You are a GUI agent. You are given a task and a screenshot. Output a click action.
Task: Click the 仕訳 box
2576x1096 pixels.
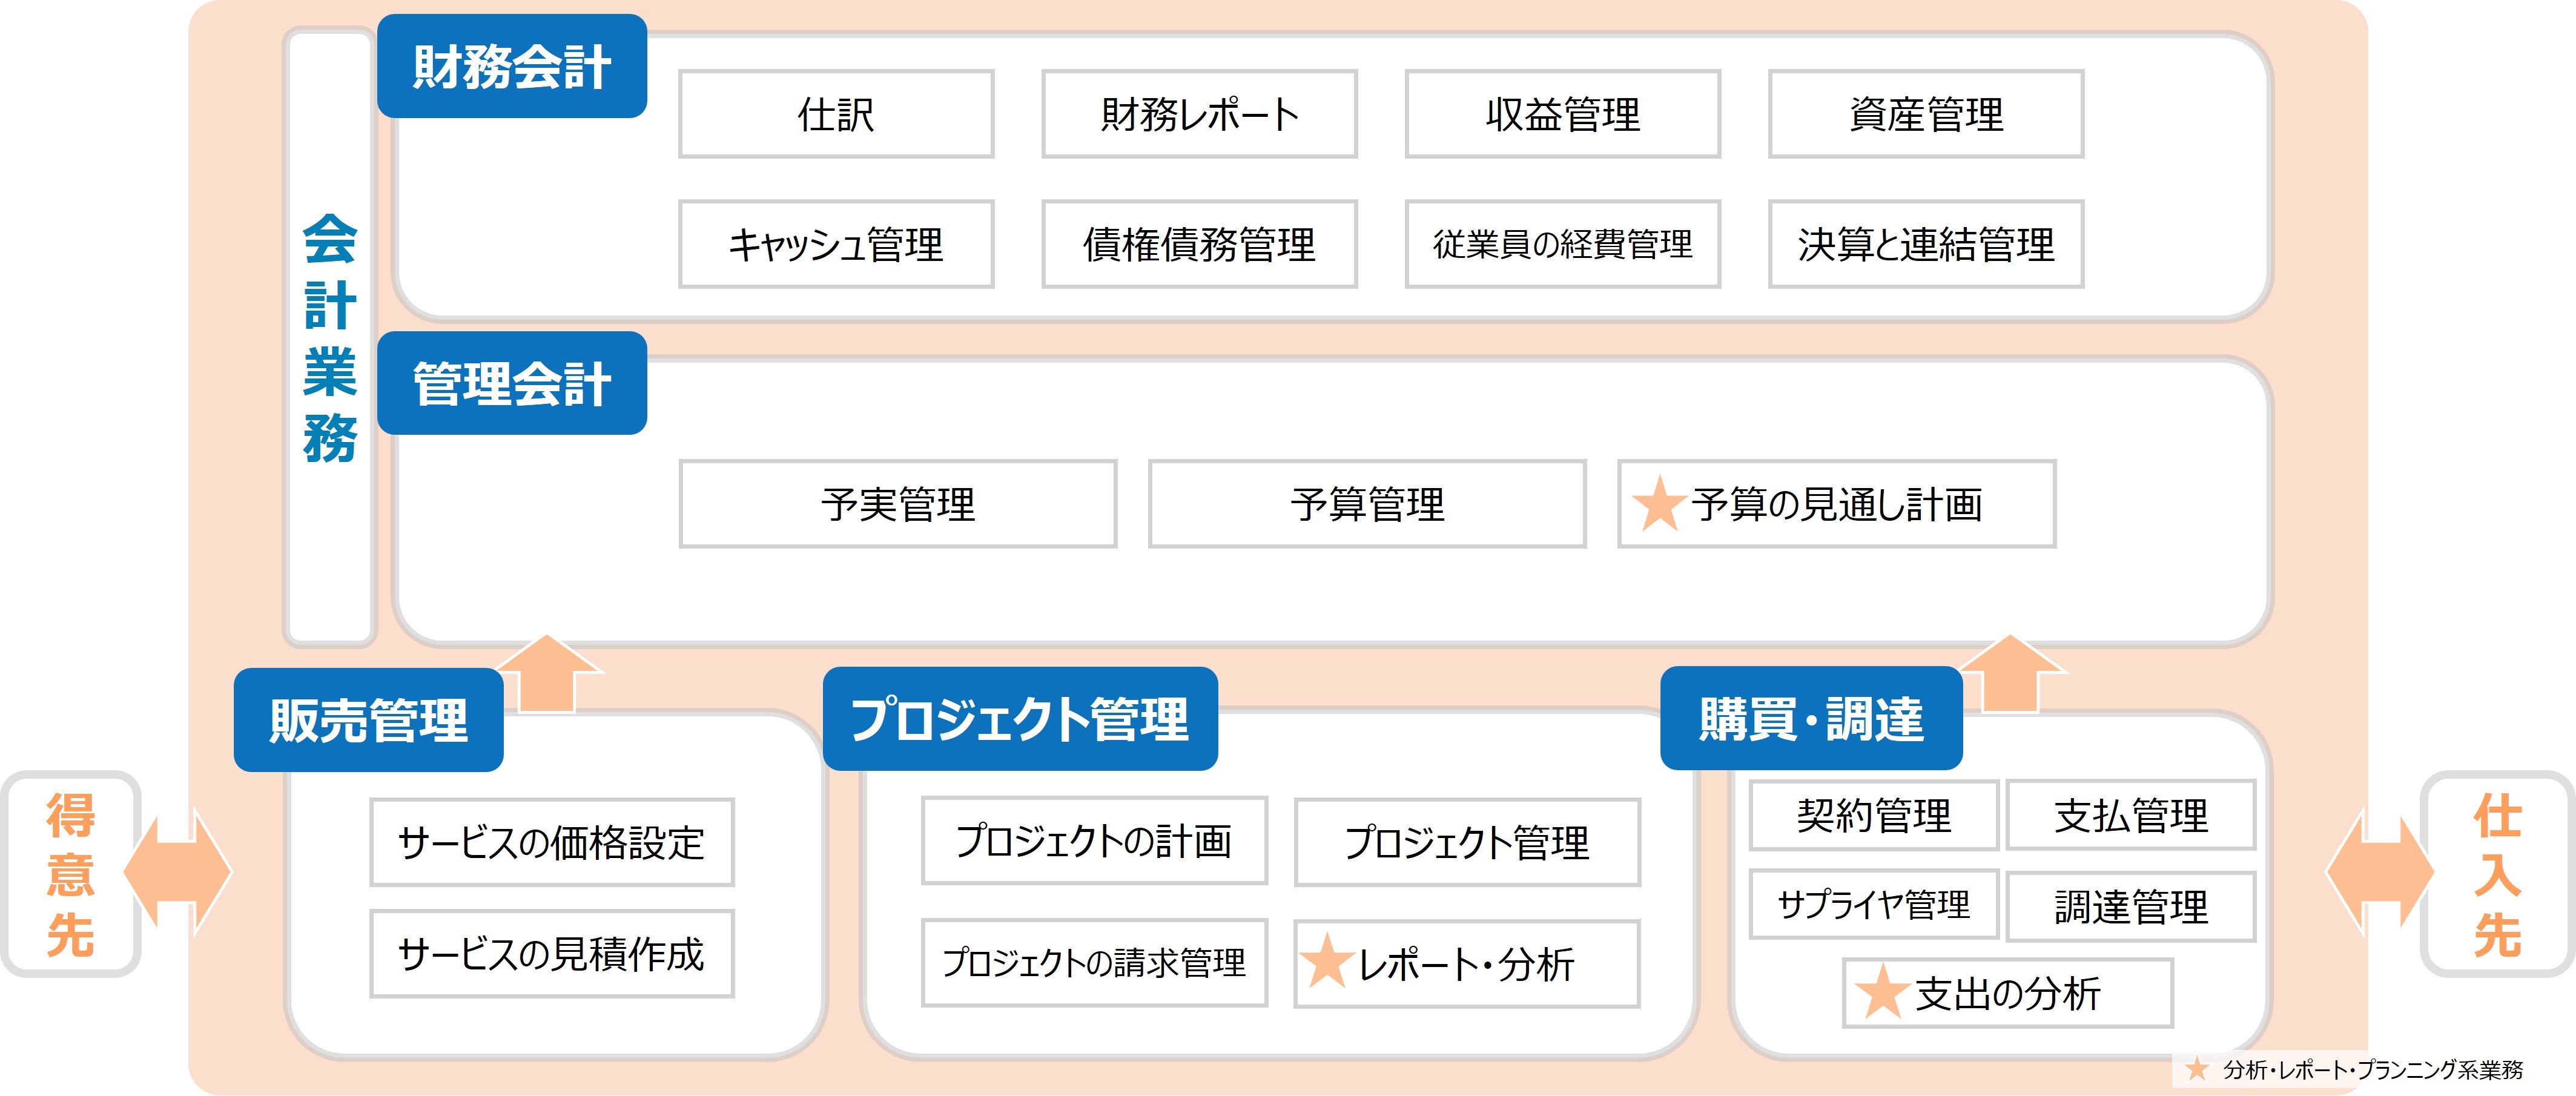tap(835, 114)
